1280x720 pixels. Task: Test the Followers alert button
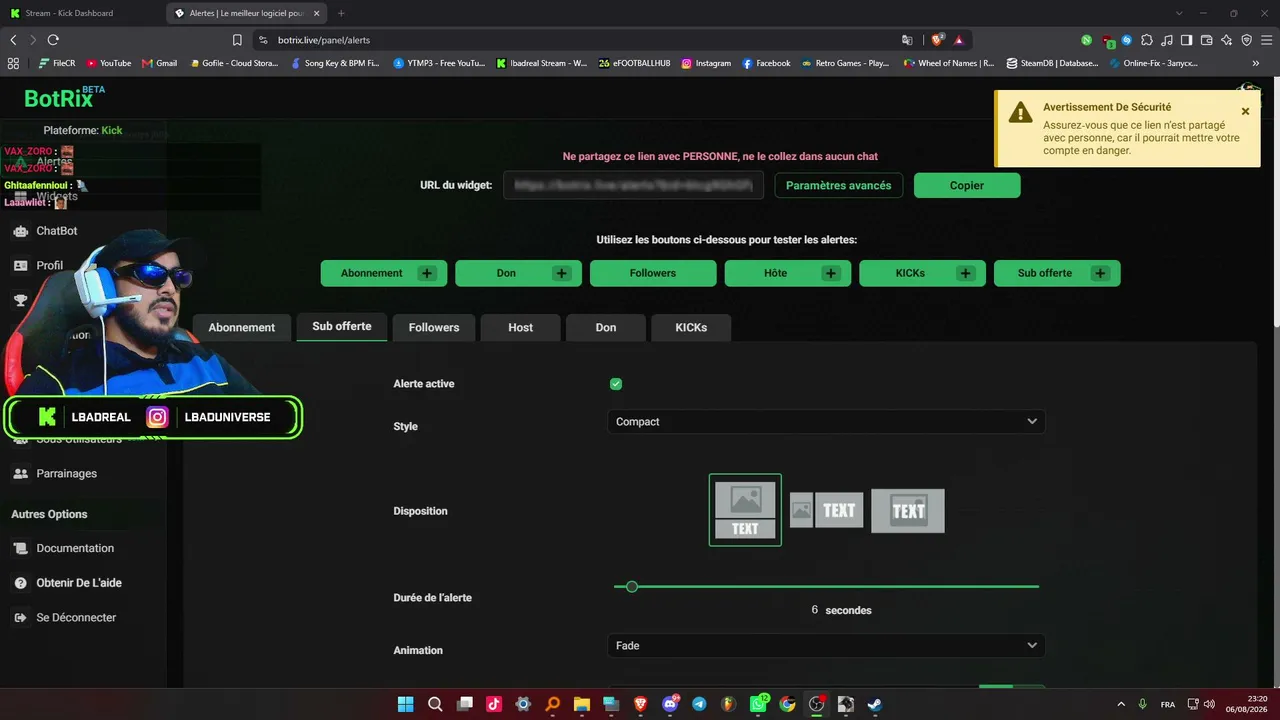click(653, 273)
